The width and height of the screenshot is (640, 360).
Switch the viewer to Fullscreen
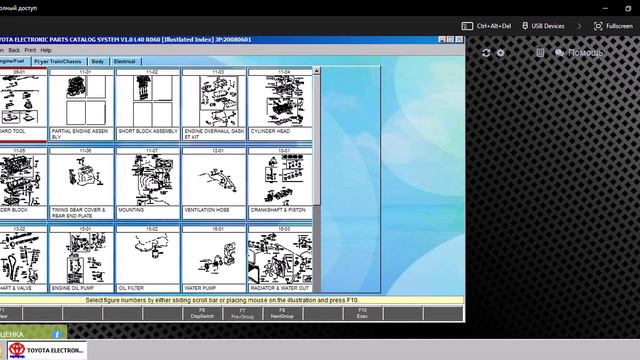[x=613, y=26]
